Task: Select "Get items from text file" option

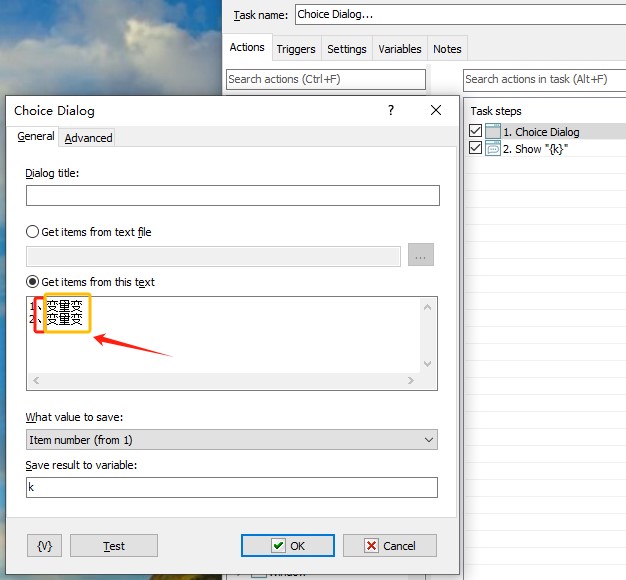Action: (33, 232)
